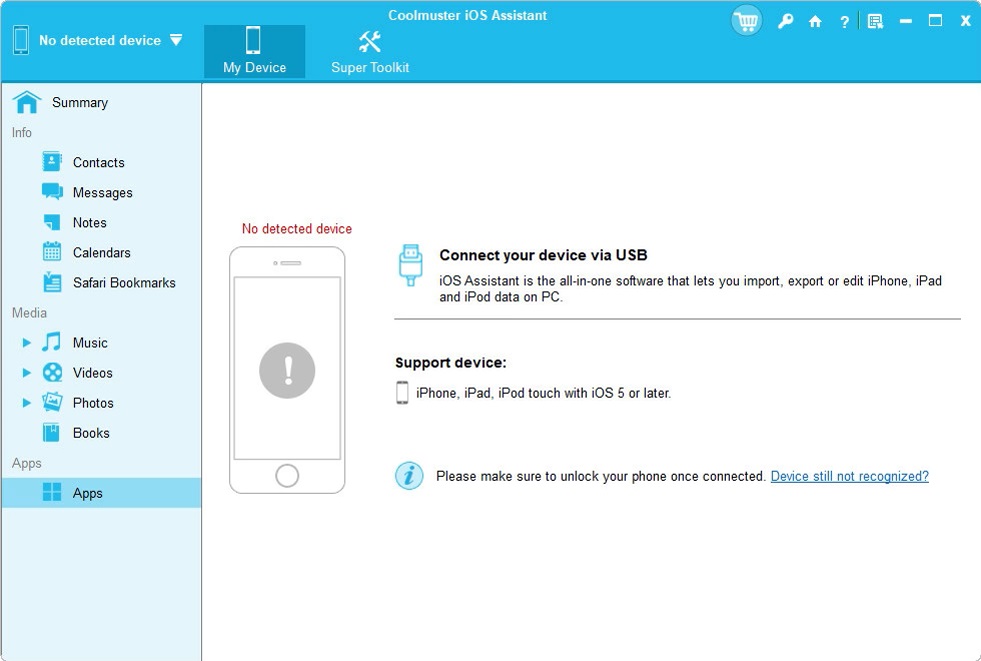981x661 pixels.
Task: Go to the home icon in title bar
Action: [x=815, y=22]
